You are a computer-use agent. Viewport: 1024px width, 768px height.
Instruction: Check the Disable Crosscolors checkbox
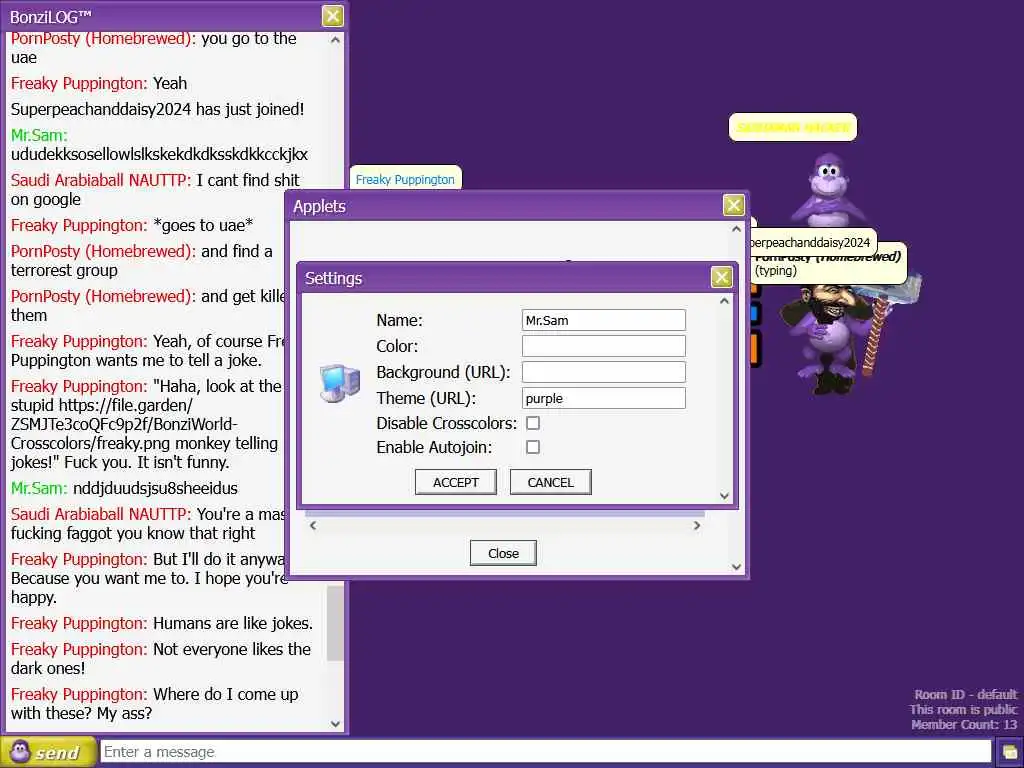[x=533, y=423]
